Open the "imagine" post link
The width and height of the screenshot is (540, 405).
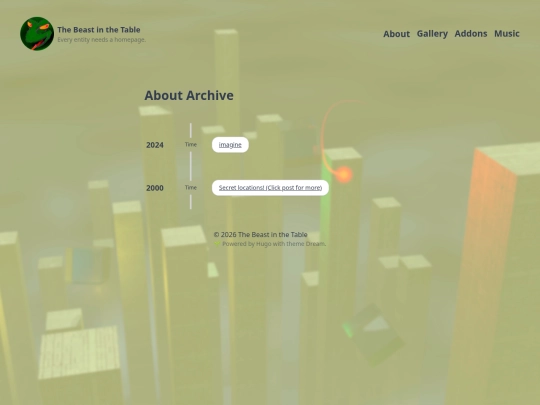230,145
